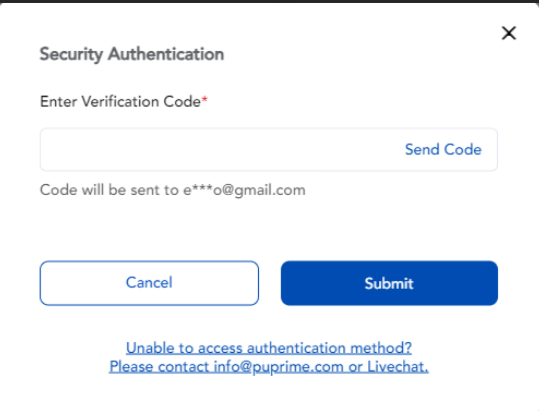Click the word Livechat in help link
This screenshot has height=412, width=539.
tap(398, 367)
